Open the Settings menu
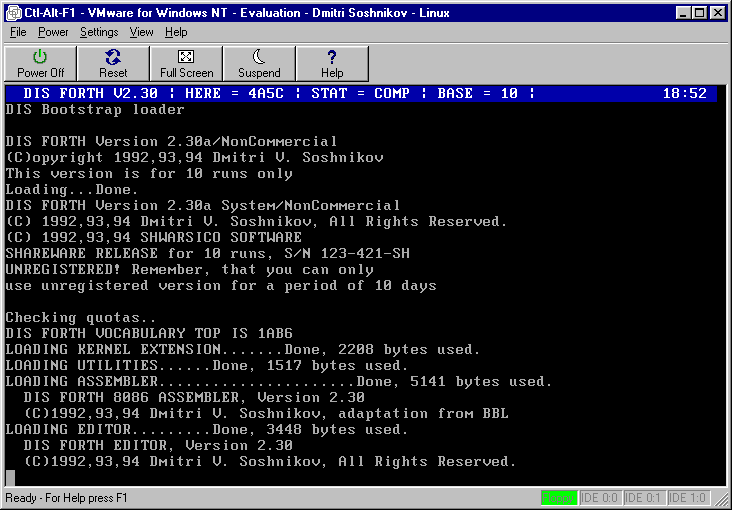Viewport: 732px width, 510px height. 99,32
